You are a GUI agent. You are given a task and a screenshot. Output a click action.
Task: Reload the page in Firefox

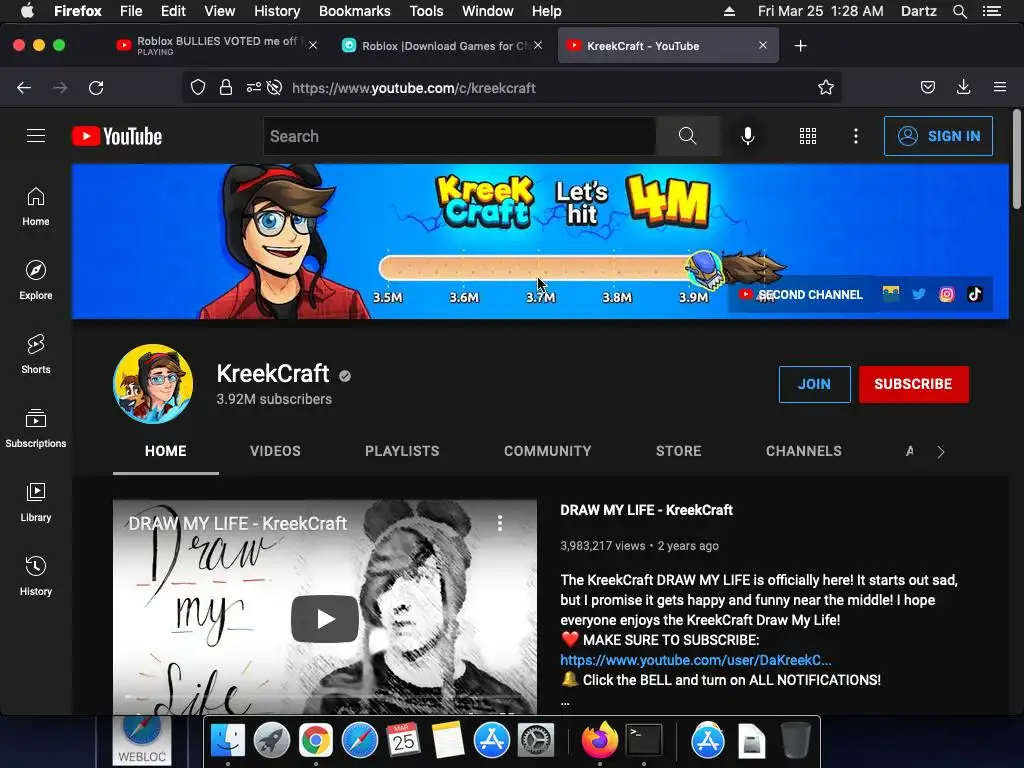[96, 88]
